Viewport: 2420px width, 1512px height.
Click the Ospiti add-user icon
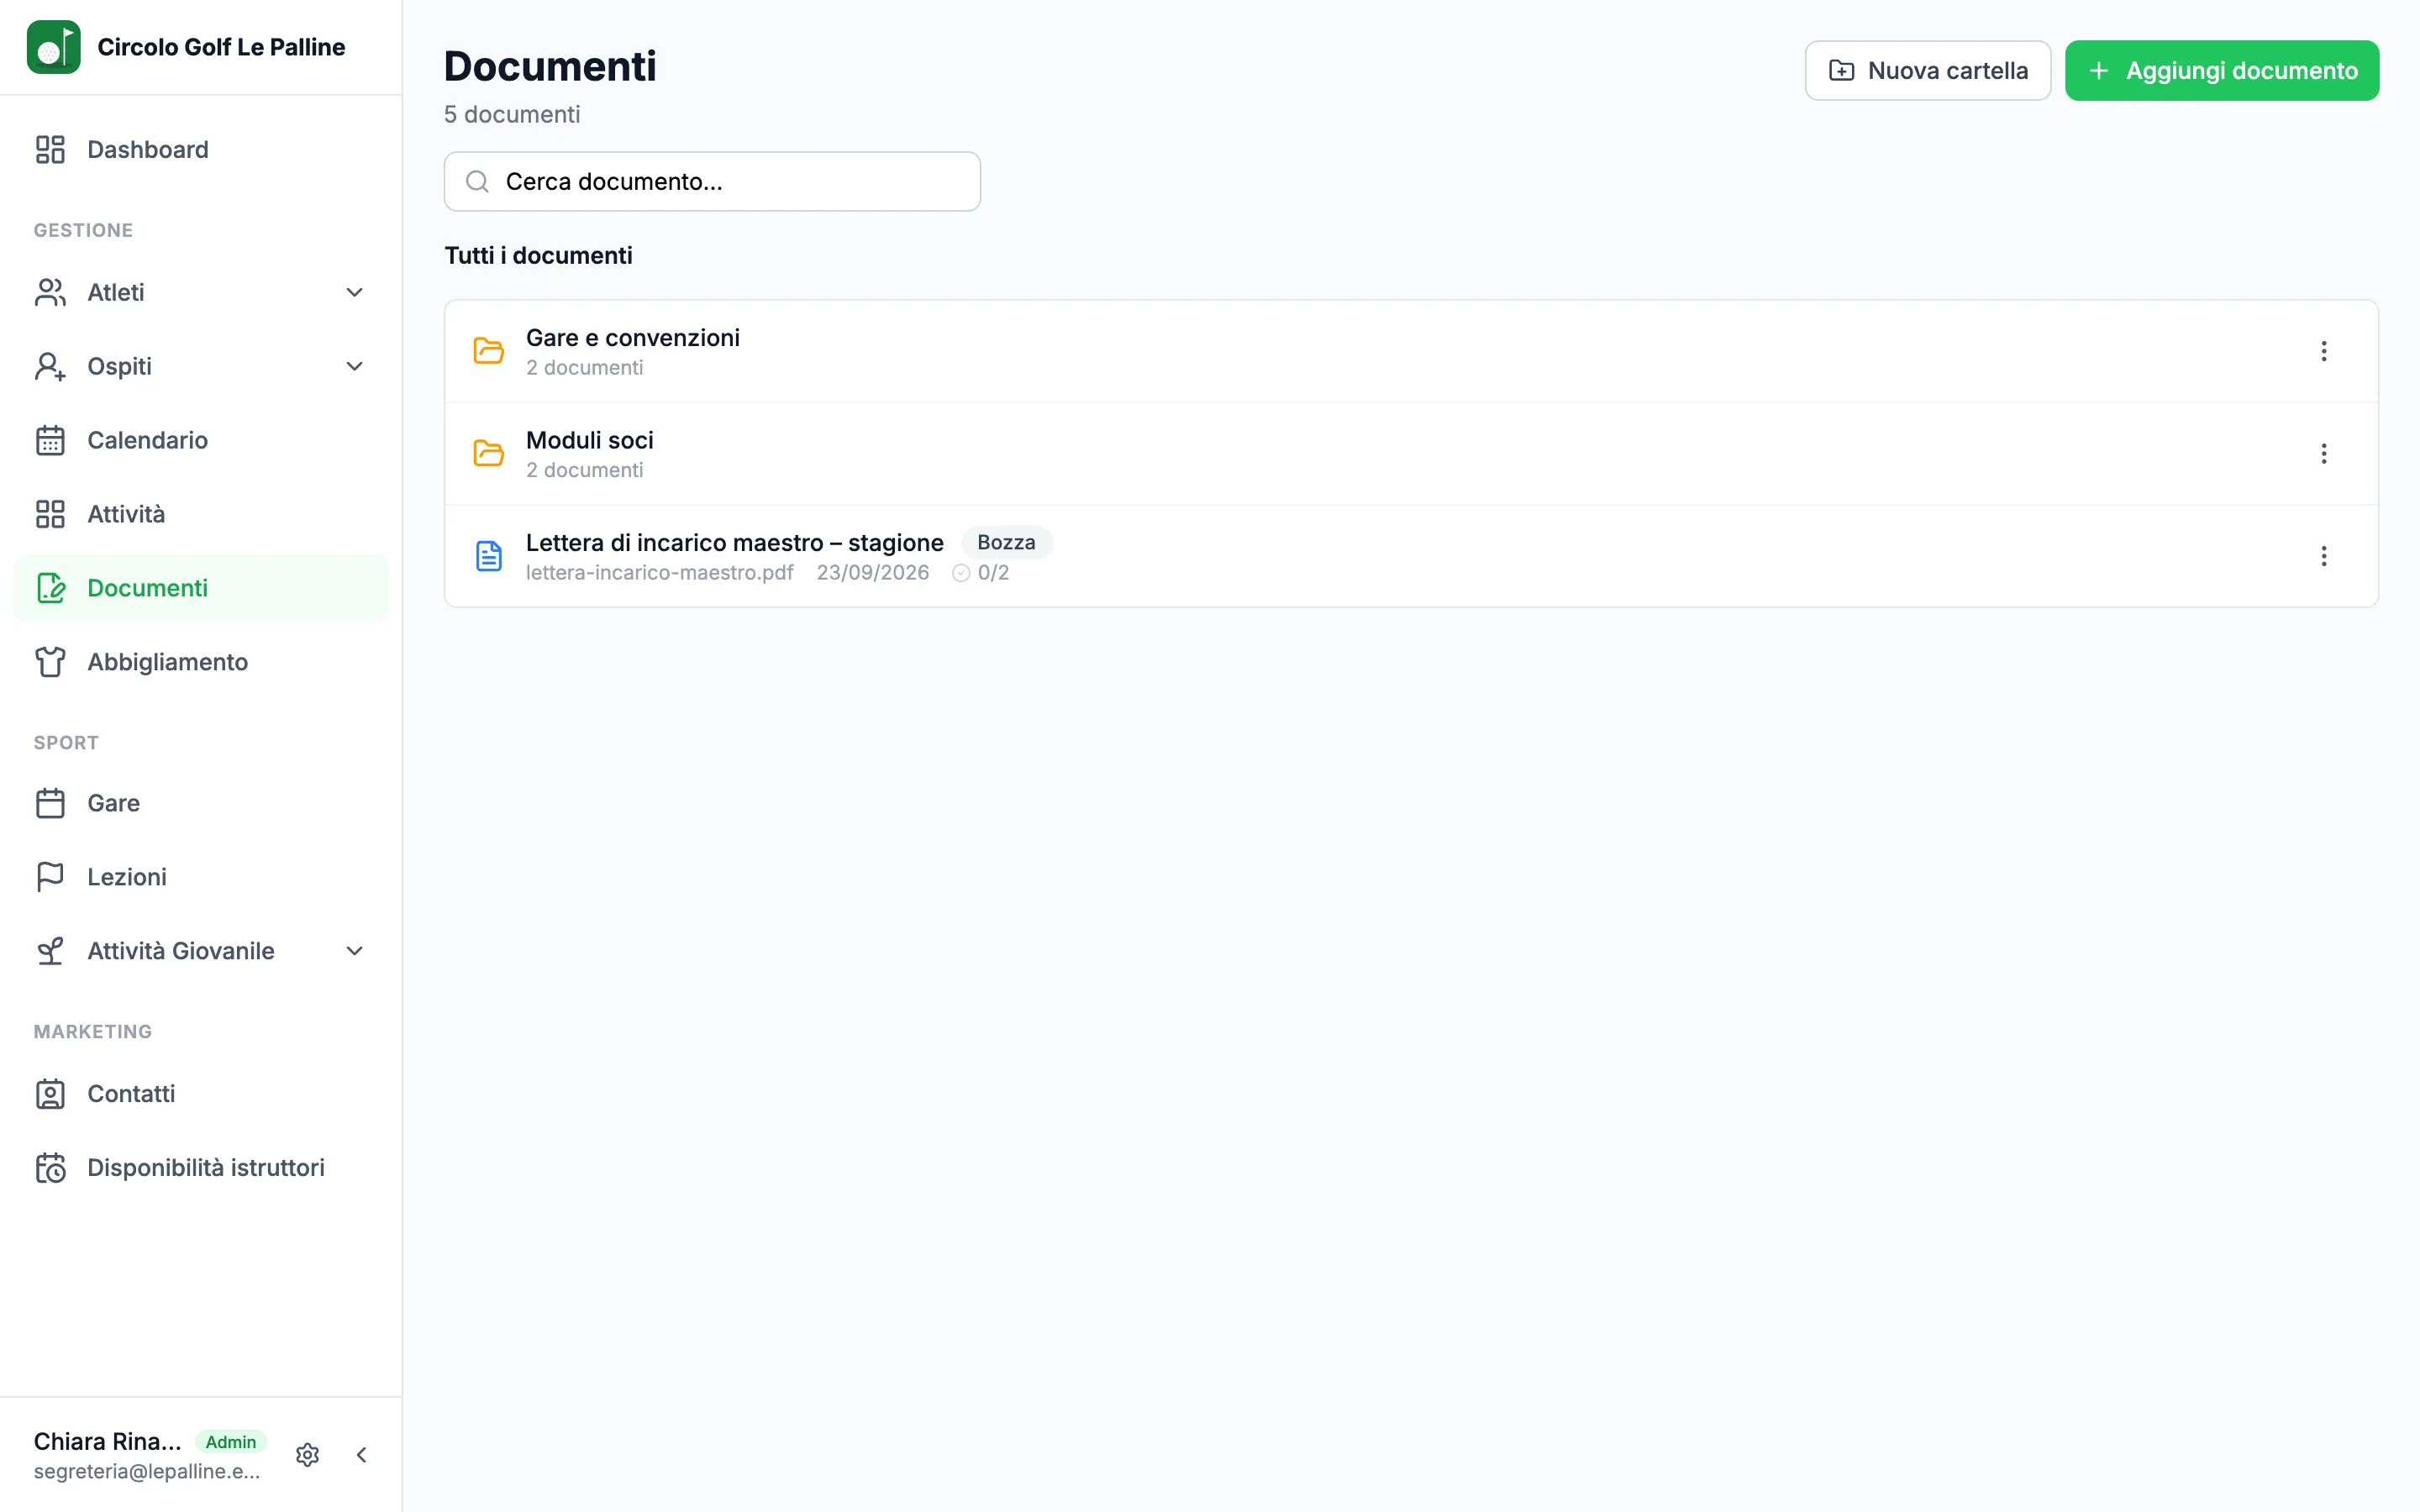50,366
